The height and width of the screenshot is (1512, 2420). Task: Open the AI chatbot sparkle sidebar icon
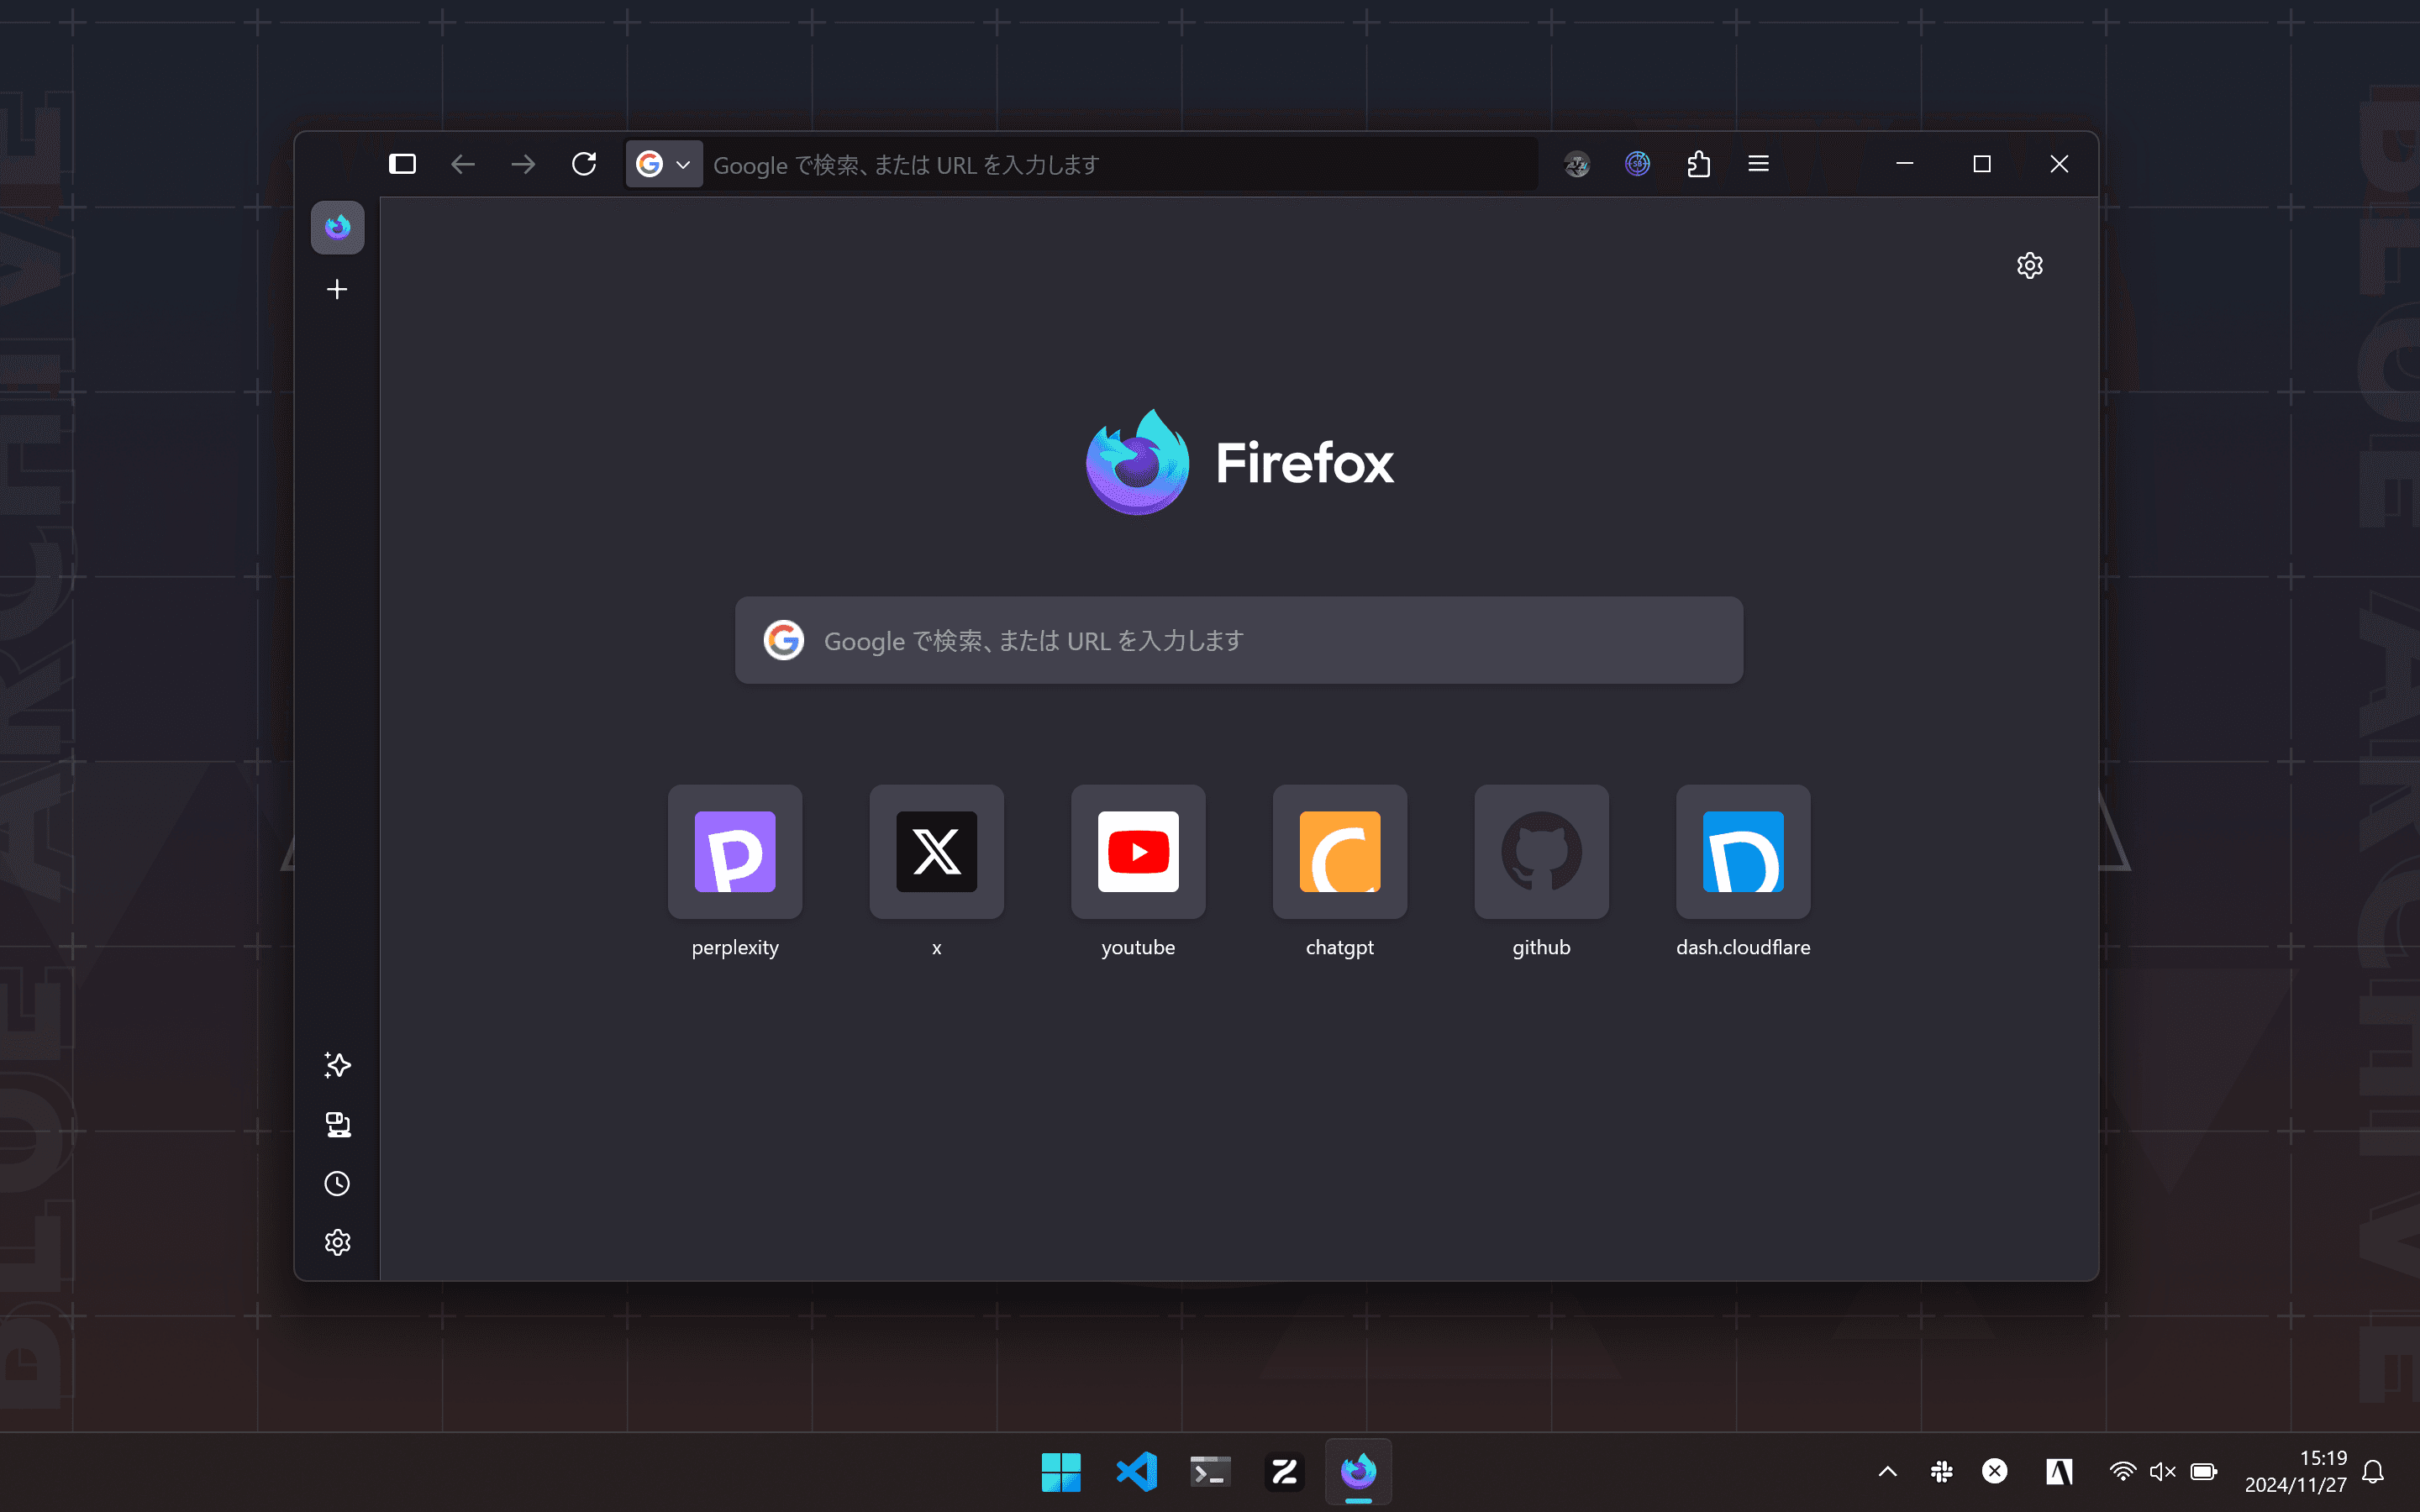(x=338, y=1065)
